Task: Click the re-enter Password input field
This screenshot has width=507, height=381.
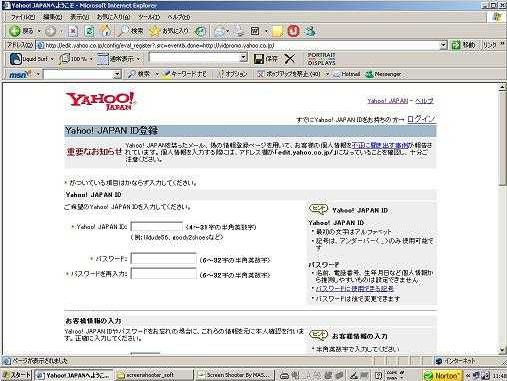Action: point(163,274)
